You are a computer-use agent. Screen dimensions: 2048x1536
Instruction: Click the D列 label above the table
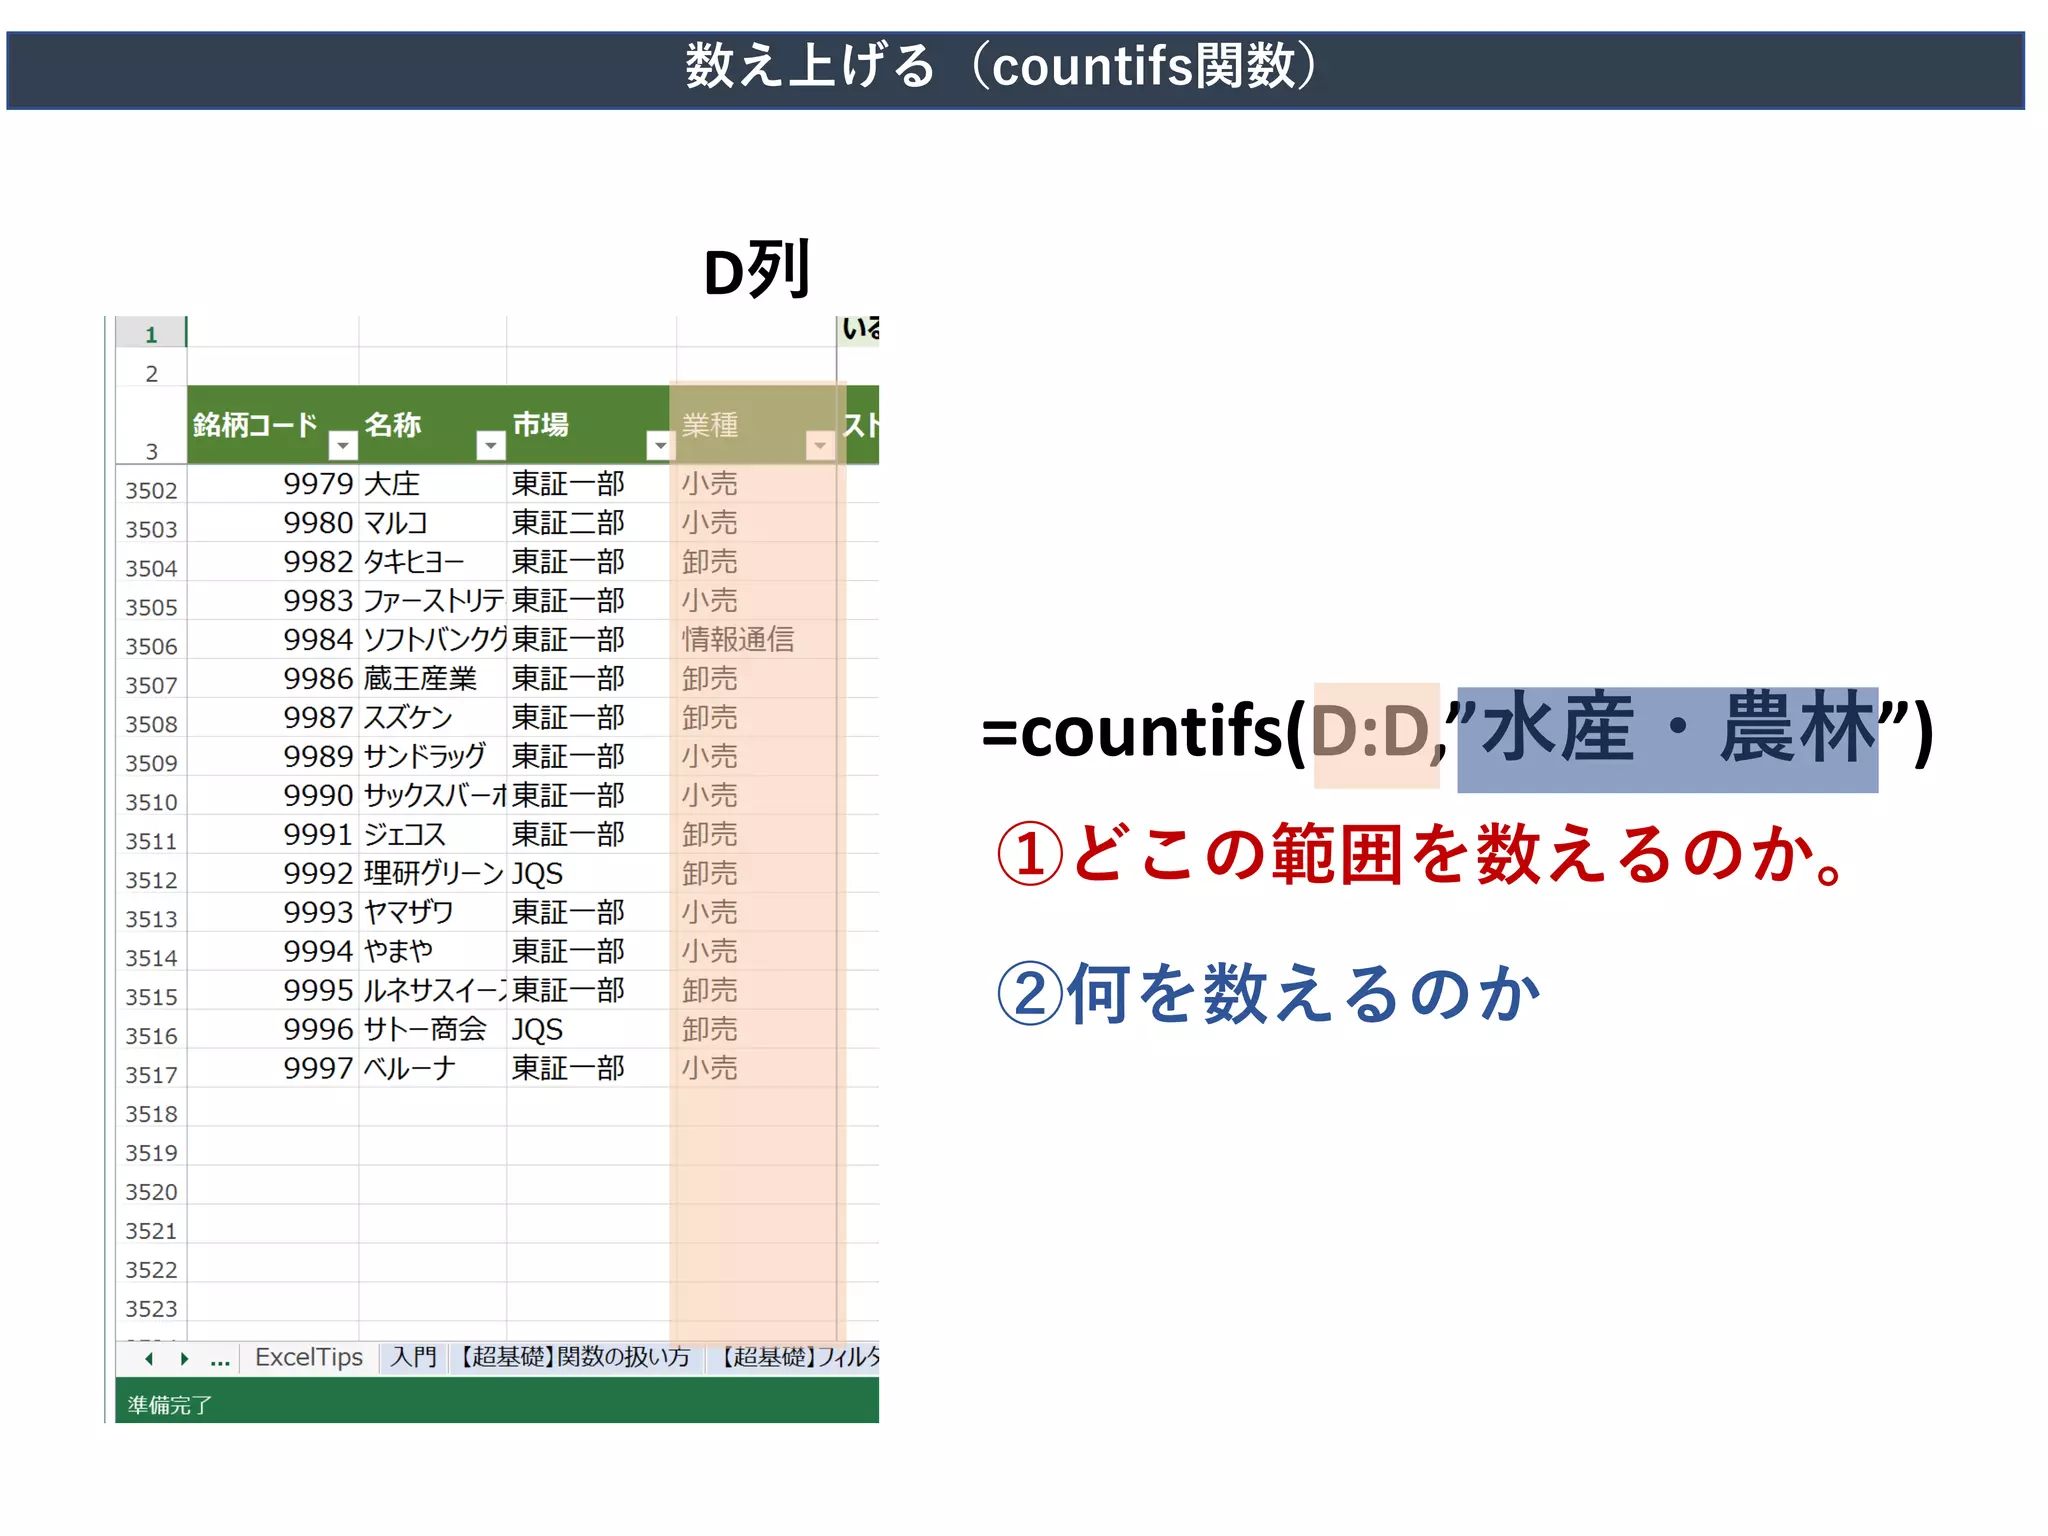pos(757,270)
